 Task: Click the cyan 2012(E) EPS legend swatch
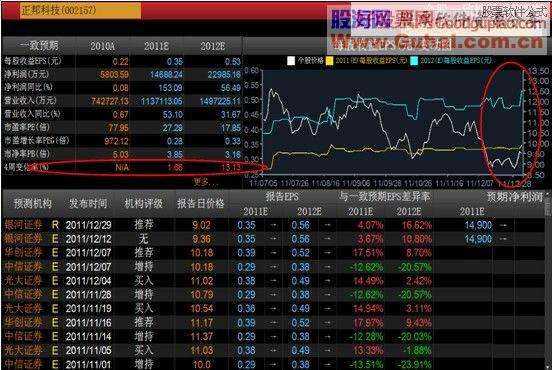tap(414, 61)
